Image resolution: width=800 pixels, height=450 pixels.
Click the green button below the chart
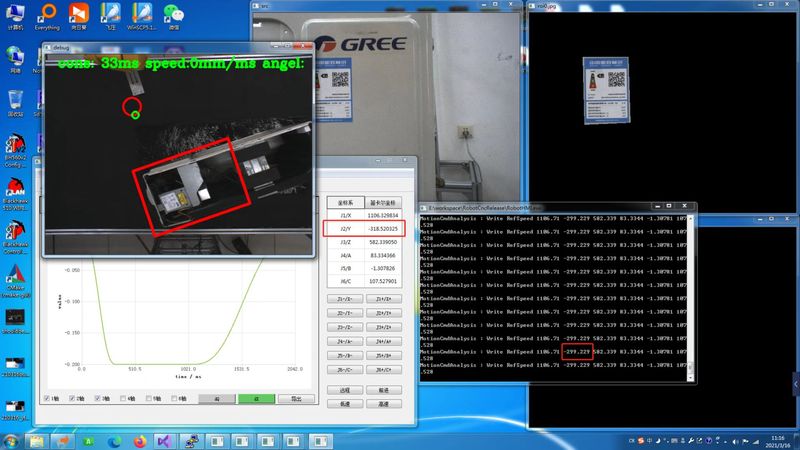point(256,398)
